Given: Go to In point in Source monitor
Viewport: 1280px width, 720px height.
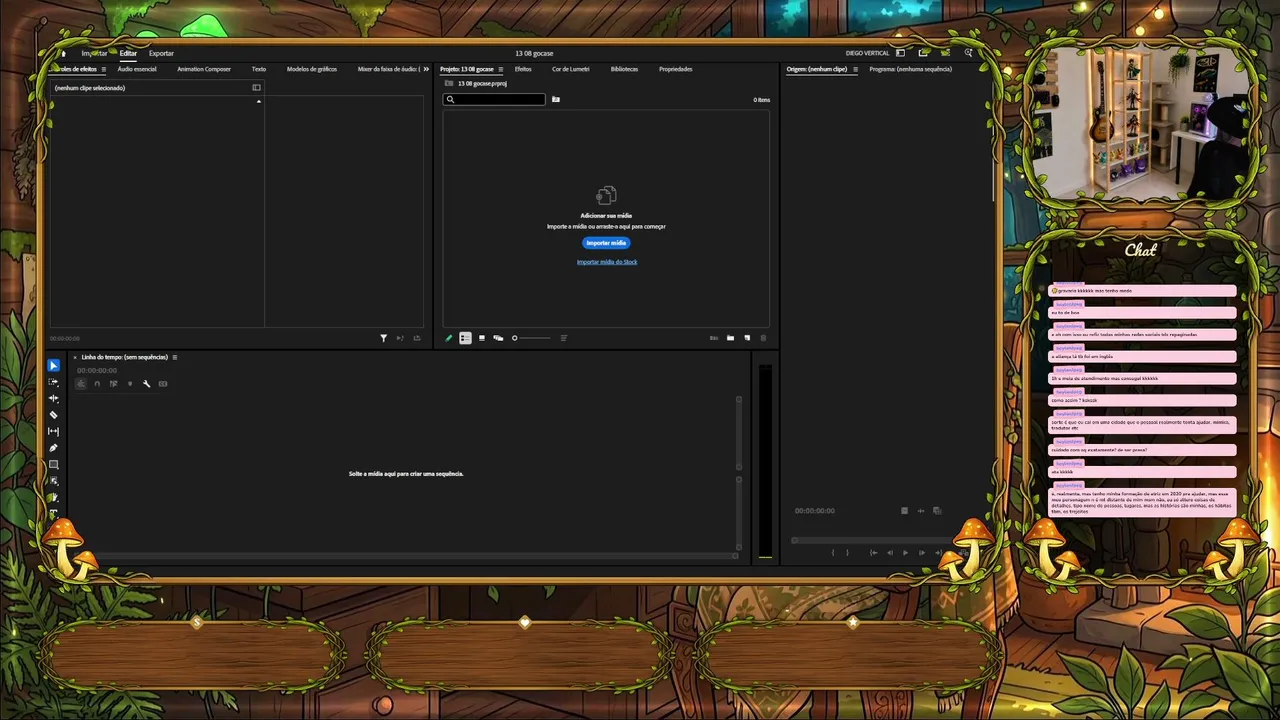Looking at the screenshot, I should click(874, 553).
